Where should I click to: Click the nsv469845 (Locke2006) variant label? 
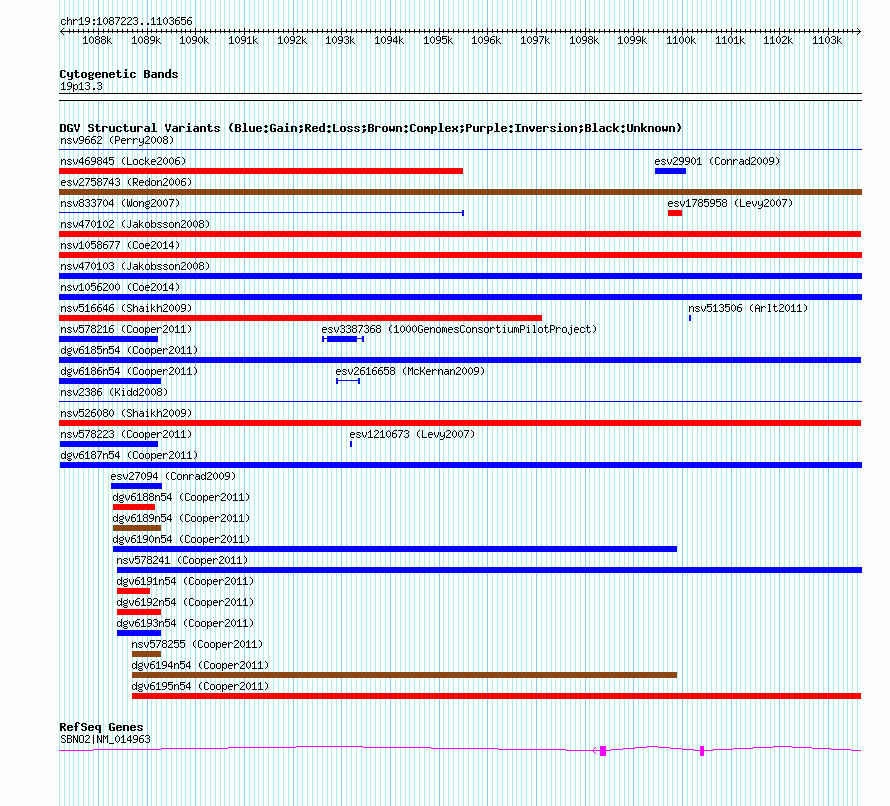pyautogui.click(x=123, y=161)
